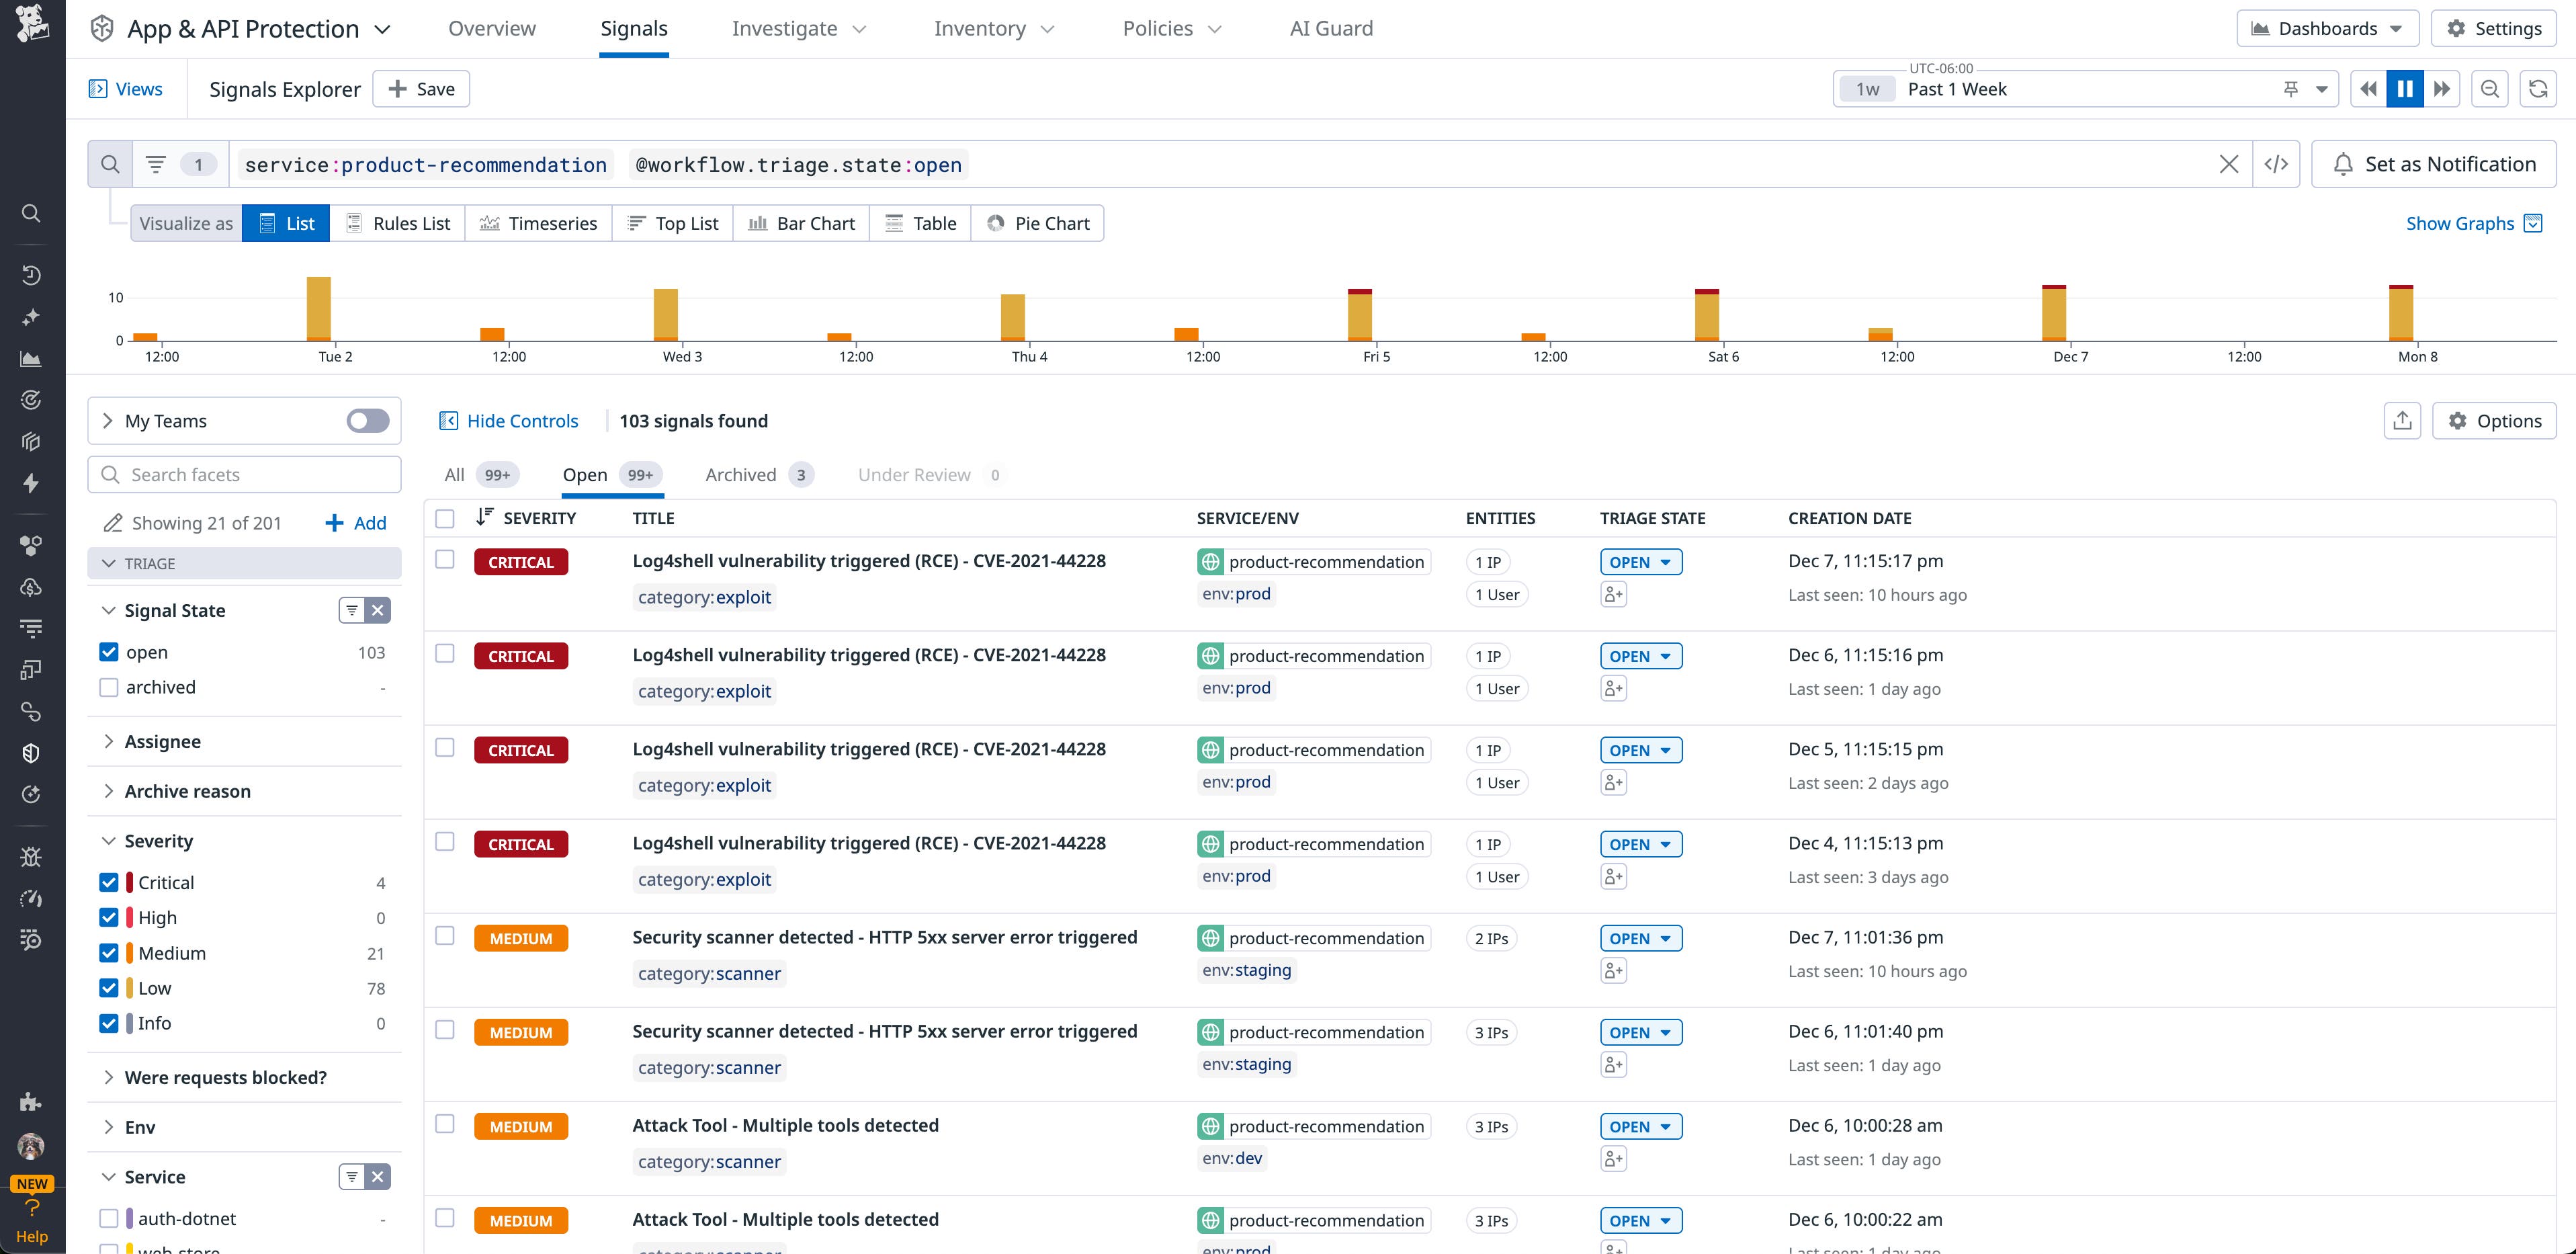
Task: Refresh the signals query results
Action: click(2538, 88)
